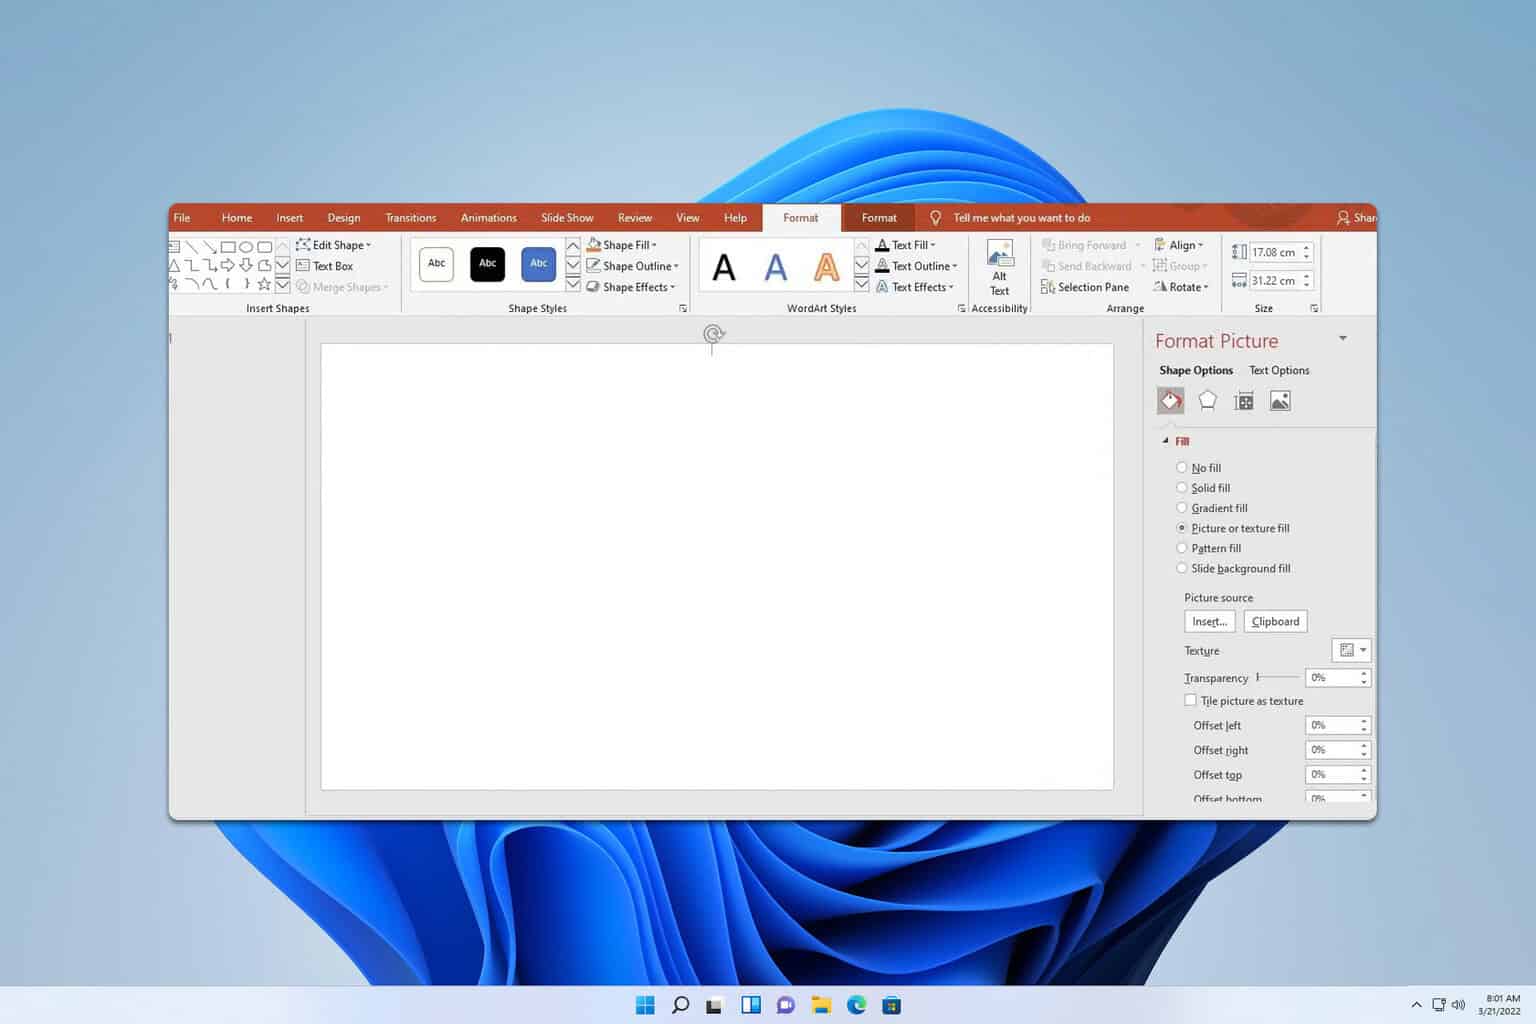The image size is (1536, 1024).
Task: Click the black A WordArt style
Action: point(724,267)
